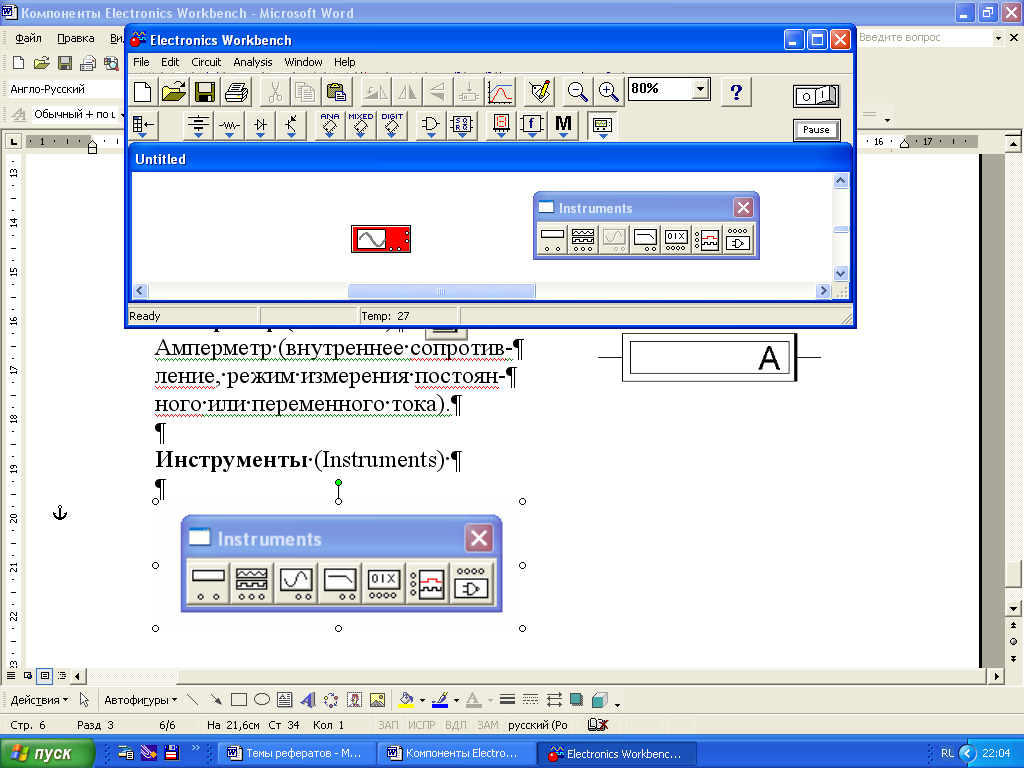Viewport: 1024px width, 768px height.
Task: Flip the simulation power switch
Action: (x=816, y=96)
